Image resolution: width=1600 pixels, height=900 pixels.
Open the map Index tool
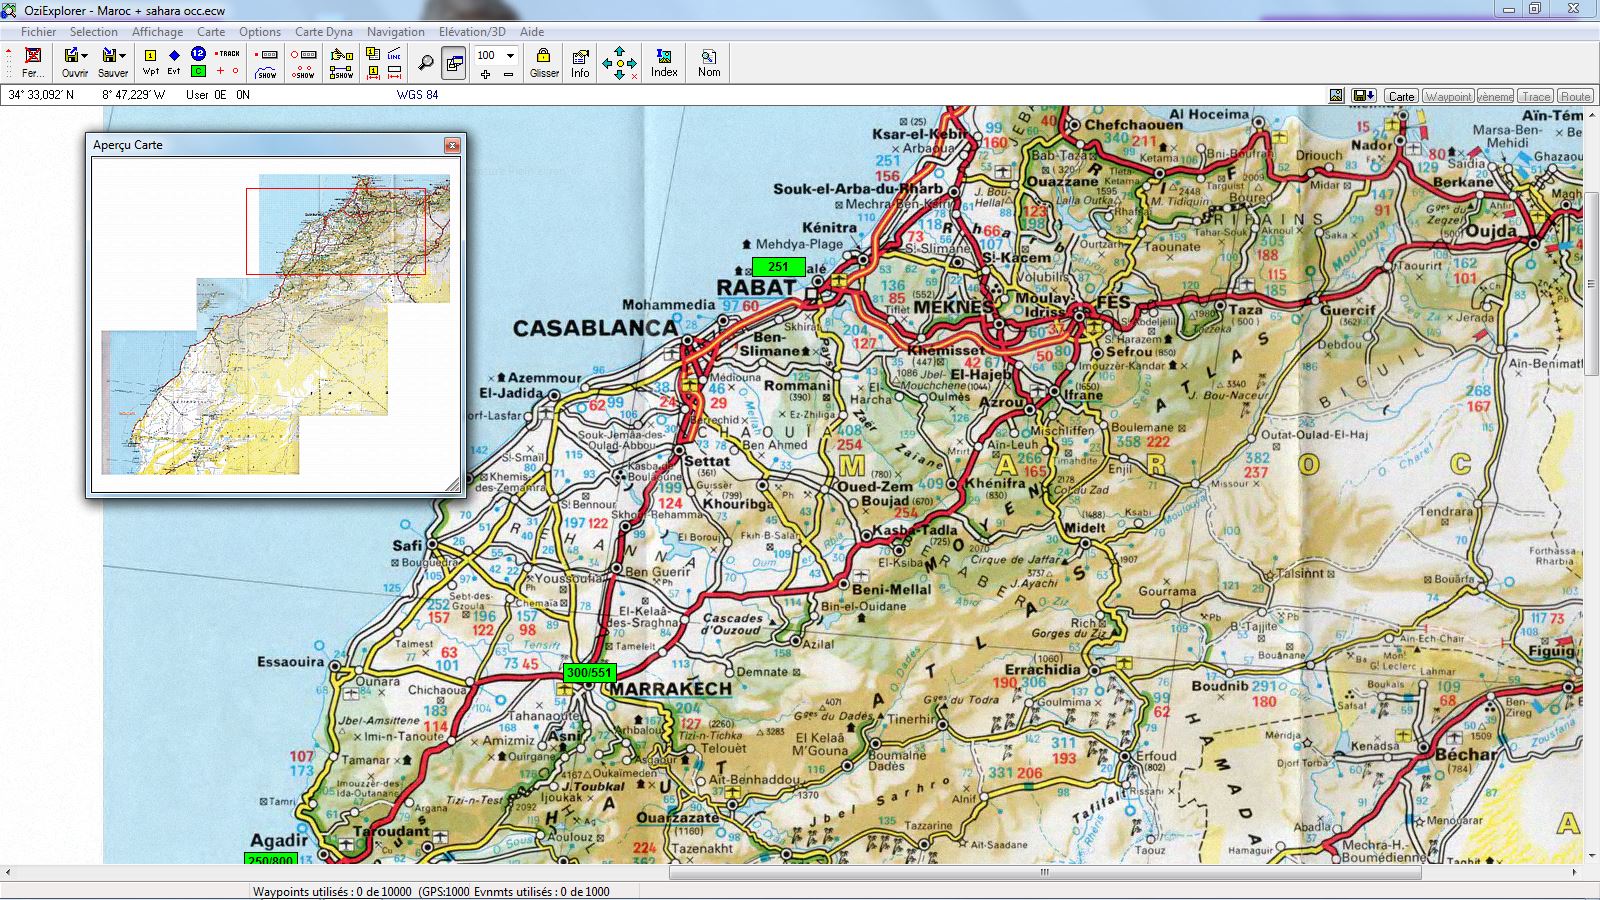(x=664, y=62)
